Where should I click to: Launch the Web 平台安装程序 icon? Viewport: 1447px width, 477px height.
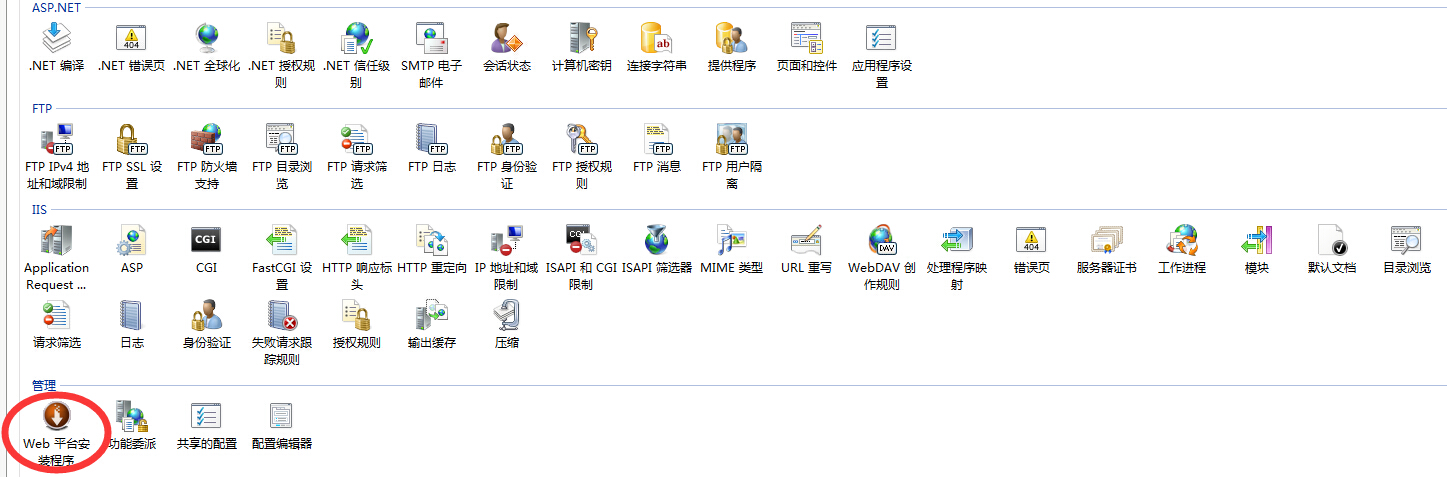tap(57, 417)
